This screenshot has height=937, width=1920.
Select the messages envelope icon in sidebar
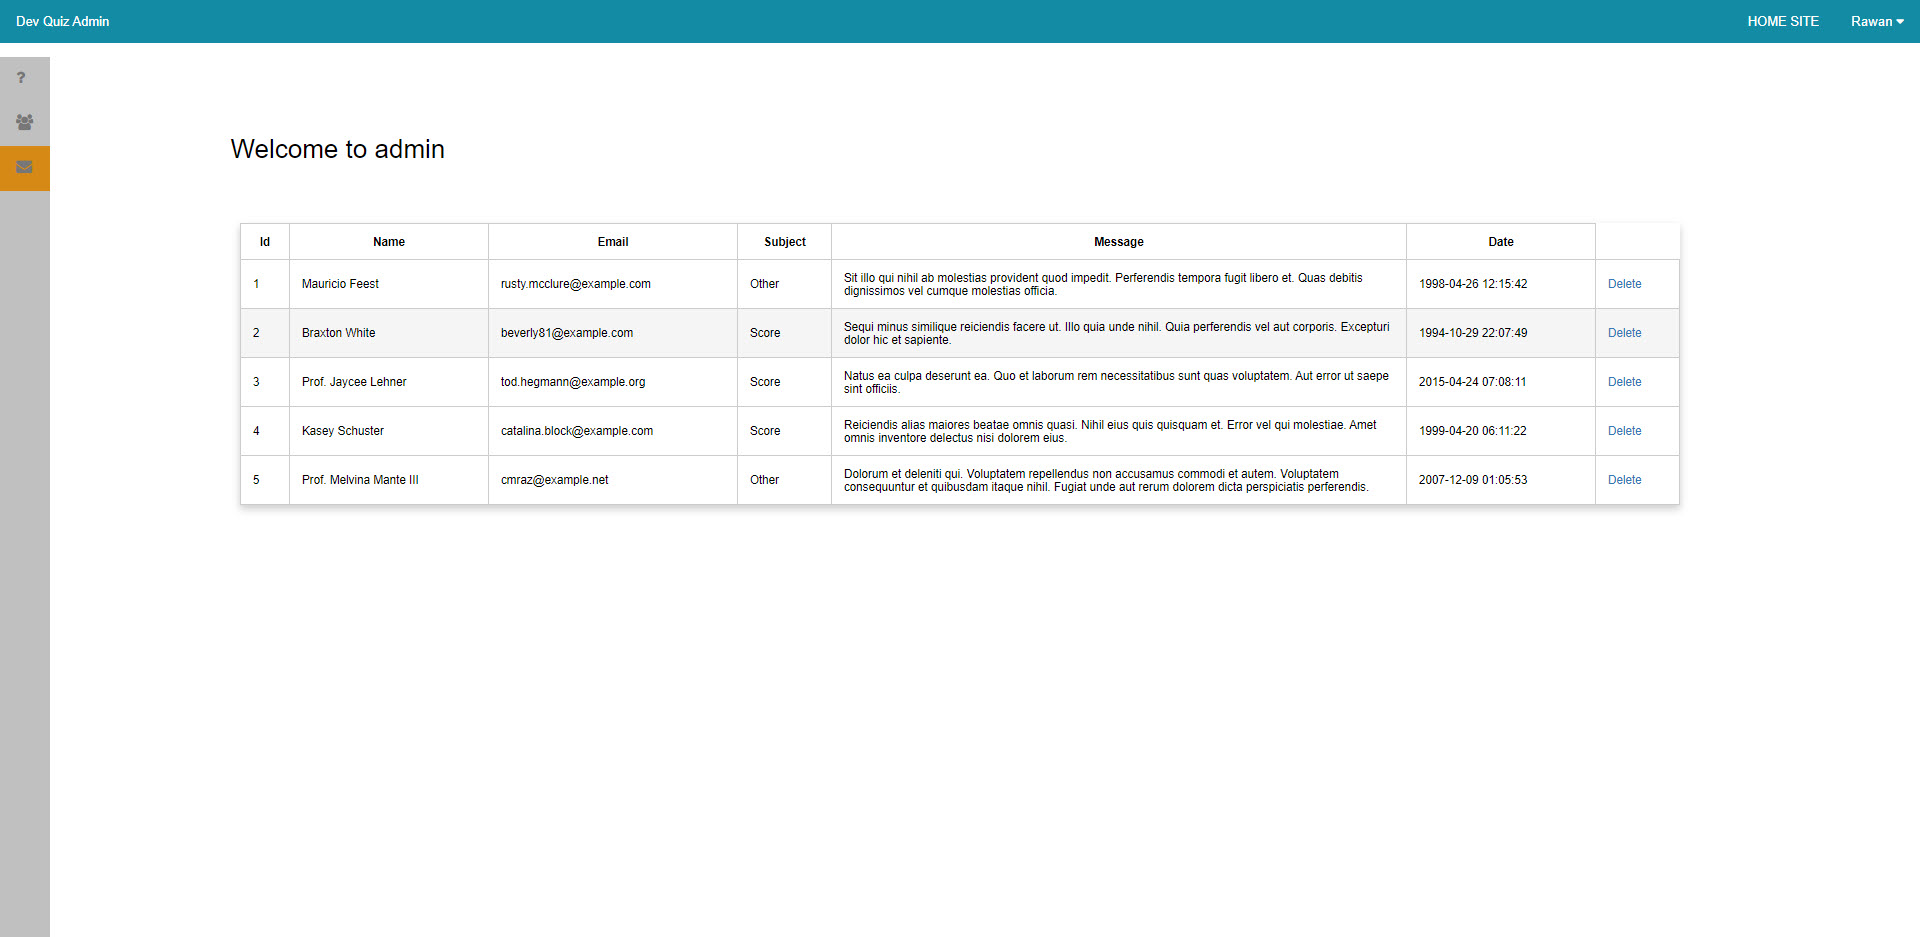coord(24,168)
